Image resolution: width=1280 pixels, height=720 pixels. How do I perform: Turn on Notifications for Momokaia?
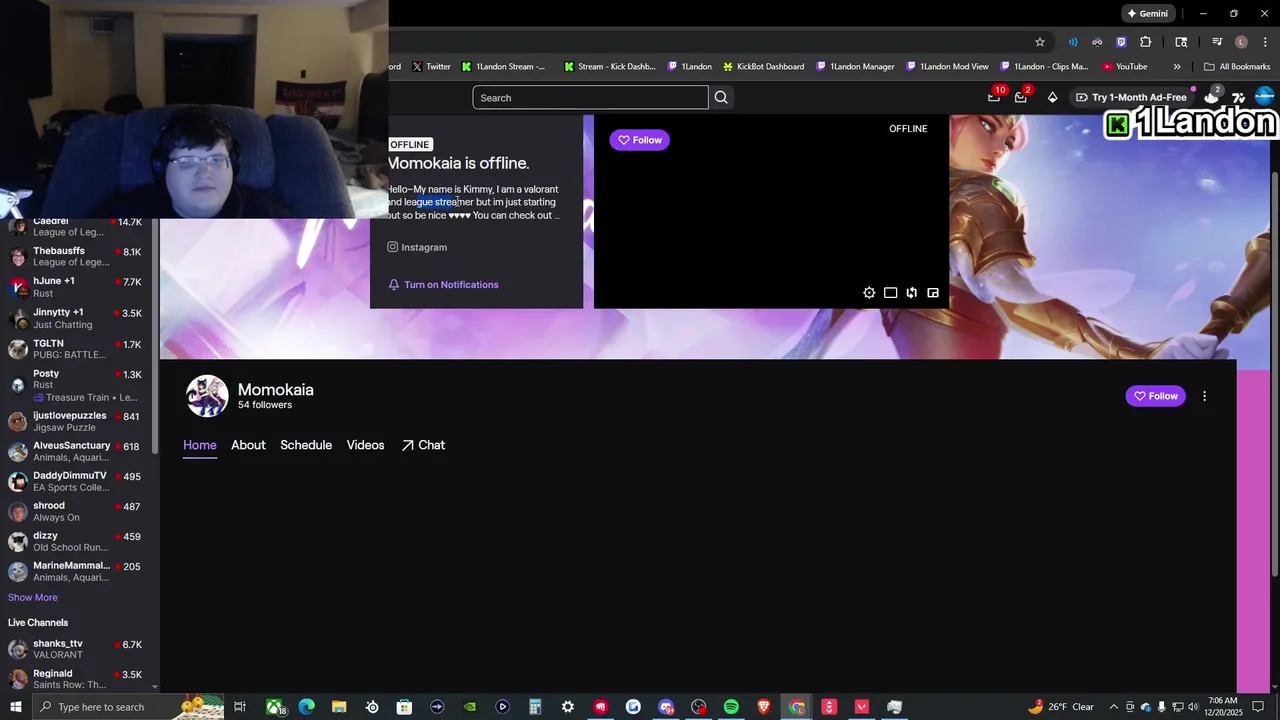444,285
